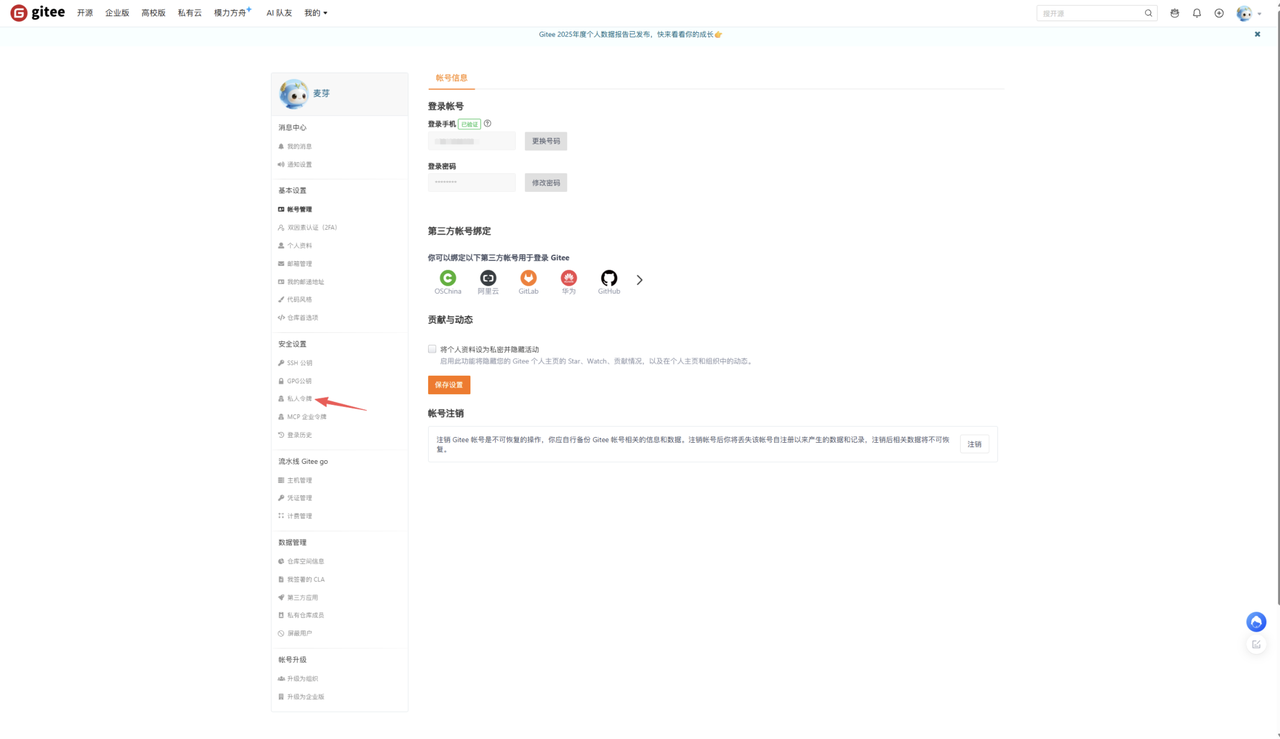Expand the user avatar dropdown in header
This screenshot has width=1280, height=739.
[x=1249, y=13]
